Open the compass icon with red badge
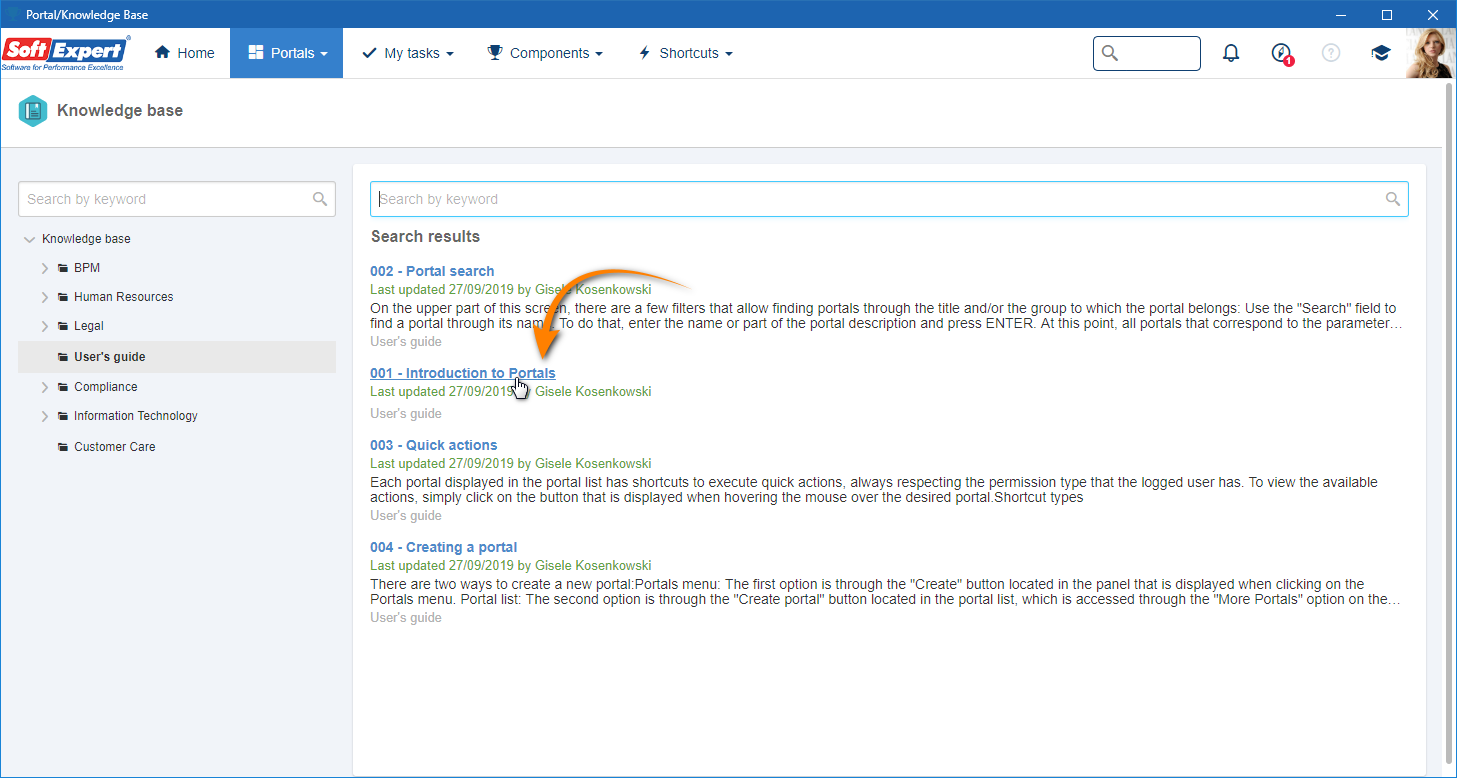Screen dimensions: 1457x778 pos(1281,53)
